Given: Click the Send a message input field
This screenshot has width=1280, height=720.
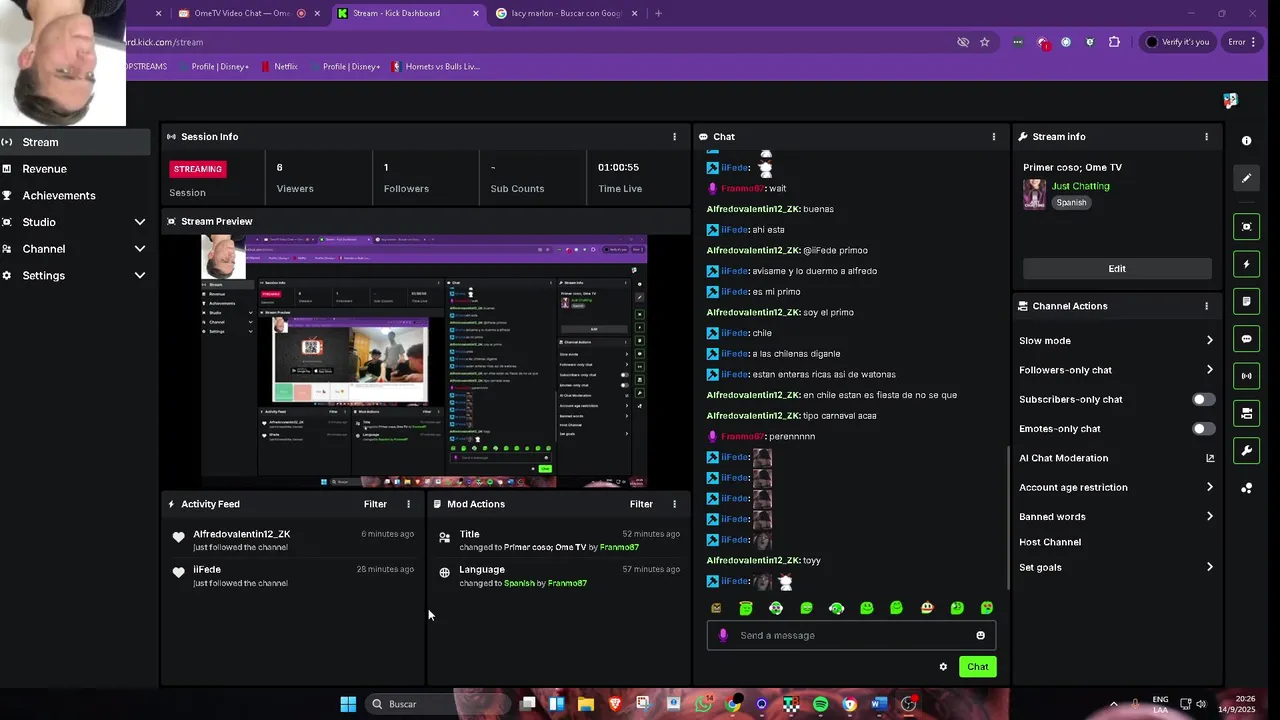Looking at the screenshot, I should tap(851, 635).
